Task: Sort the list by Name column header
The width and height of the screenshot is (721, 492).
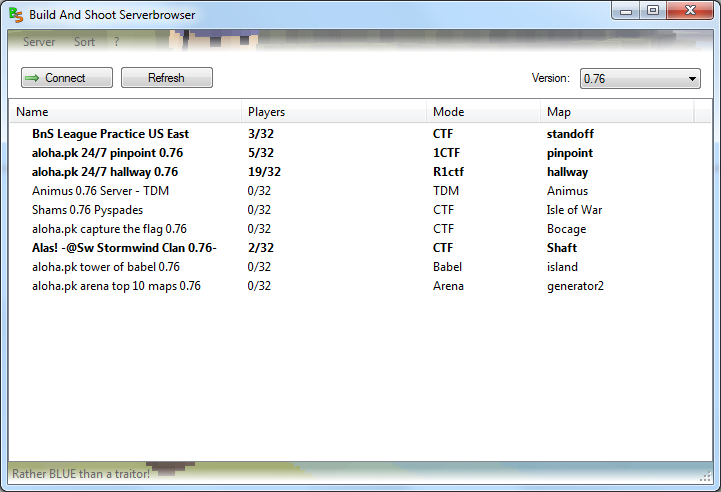Action: click(32, 112)
